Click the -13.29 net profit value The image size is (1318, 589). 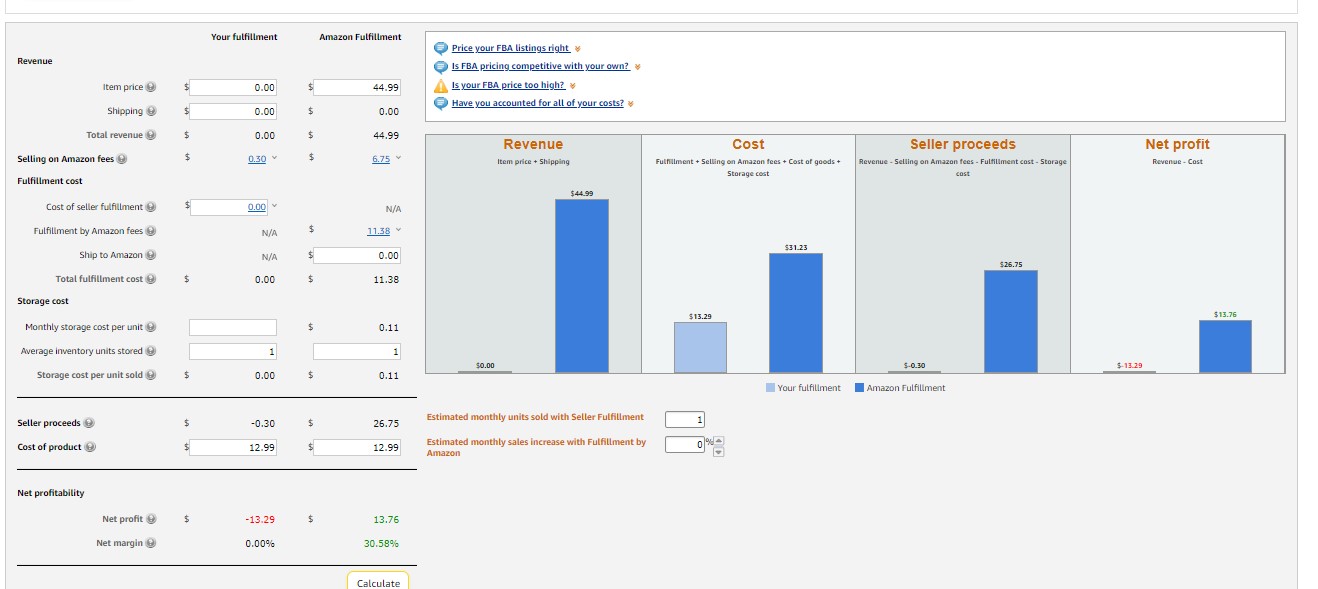[260, 519]
